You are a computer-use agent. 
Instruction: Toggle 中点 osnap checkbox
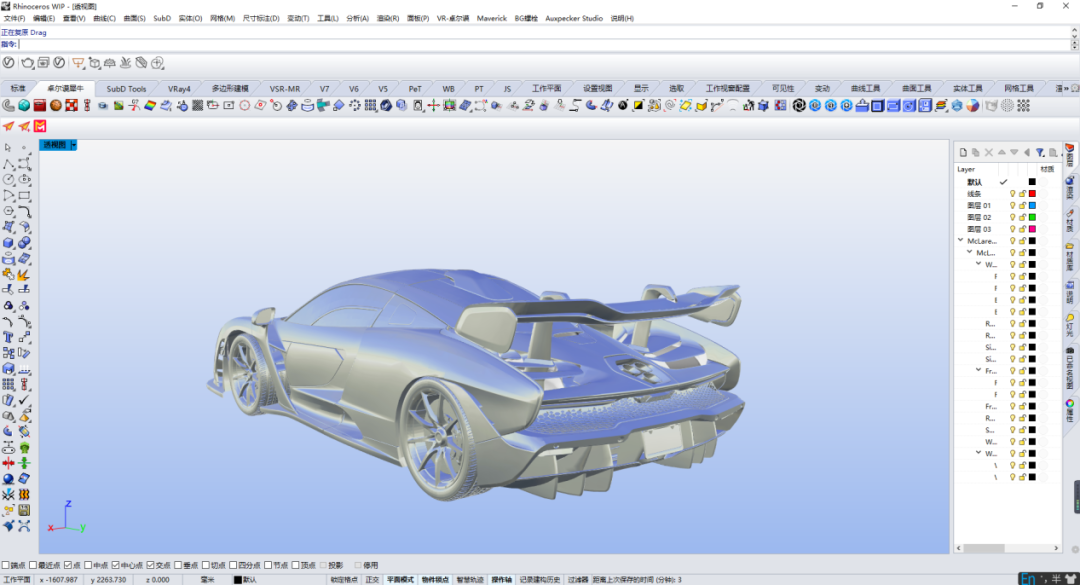tap(87, 565)
